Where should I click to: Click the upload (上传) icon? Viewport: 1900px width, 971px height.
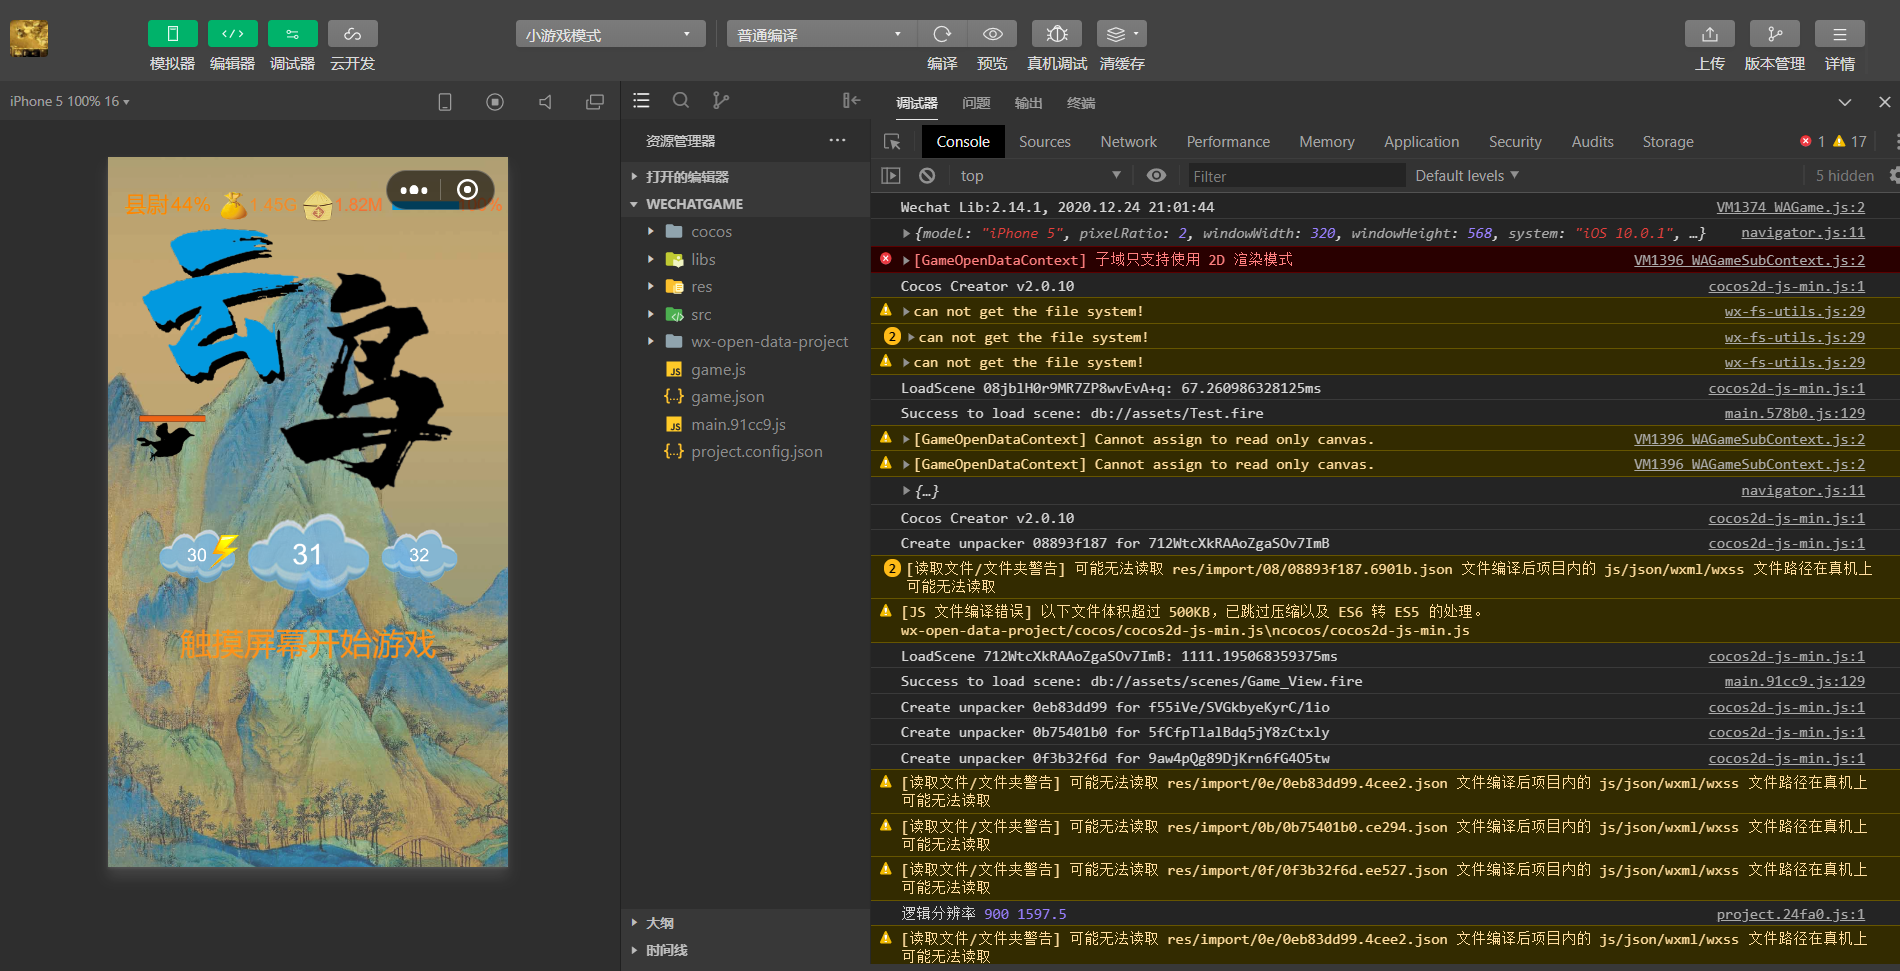point(1709,34)
